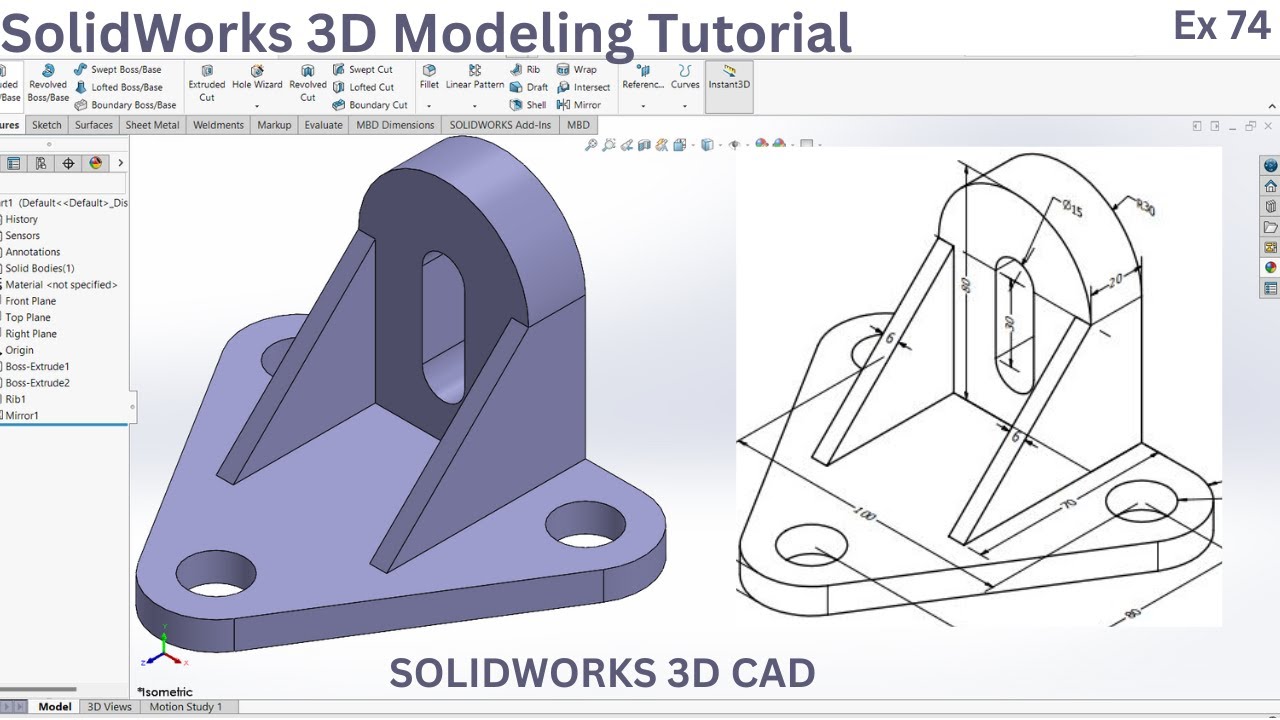Open Appearances in the task pane

[x=1270, y=267]
